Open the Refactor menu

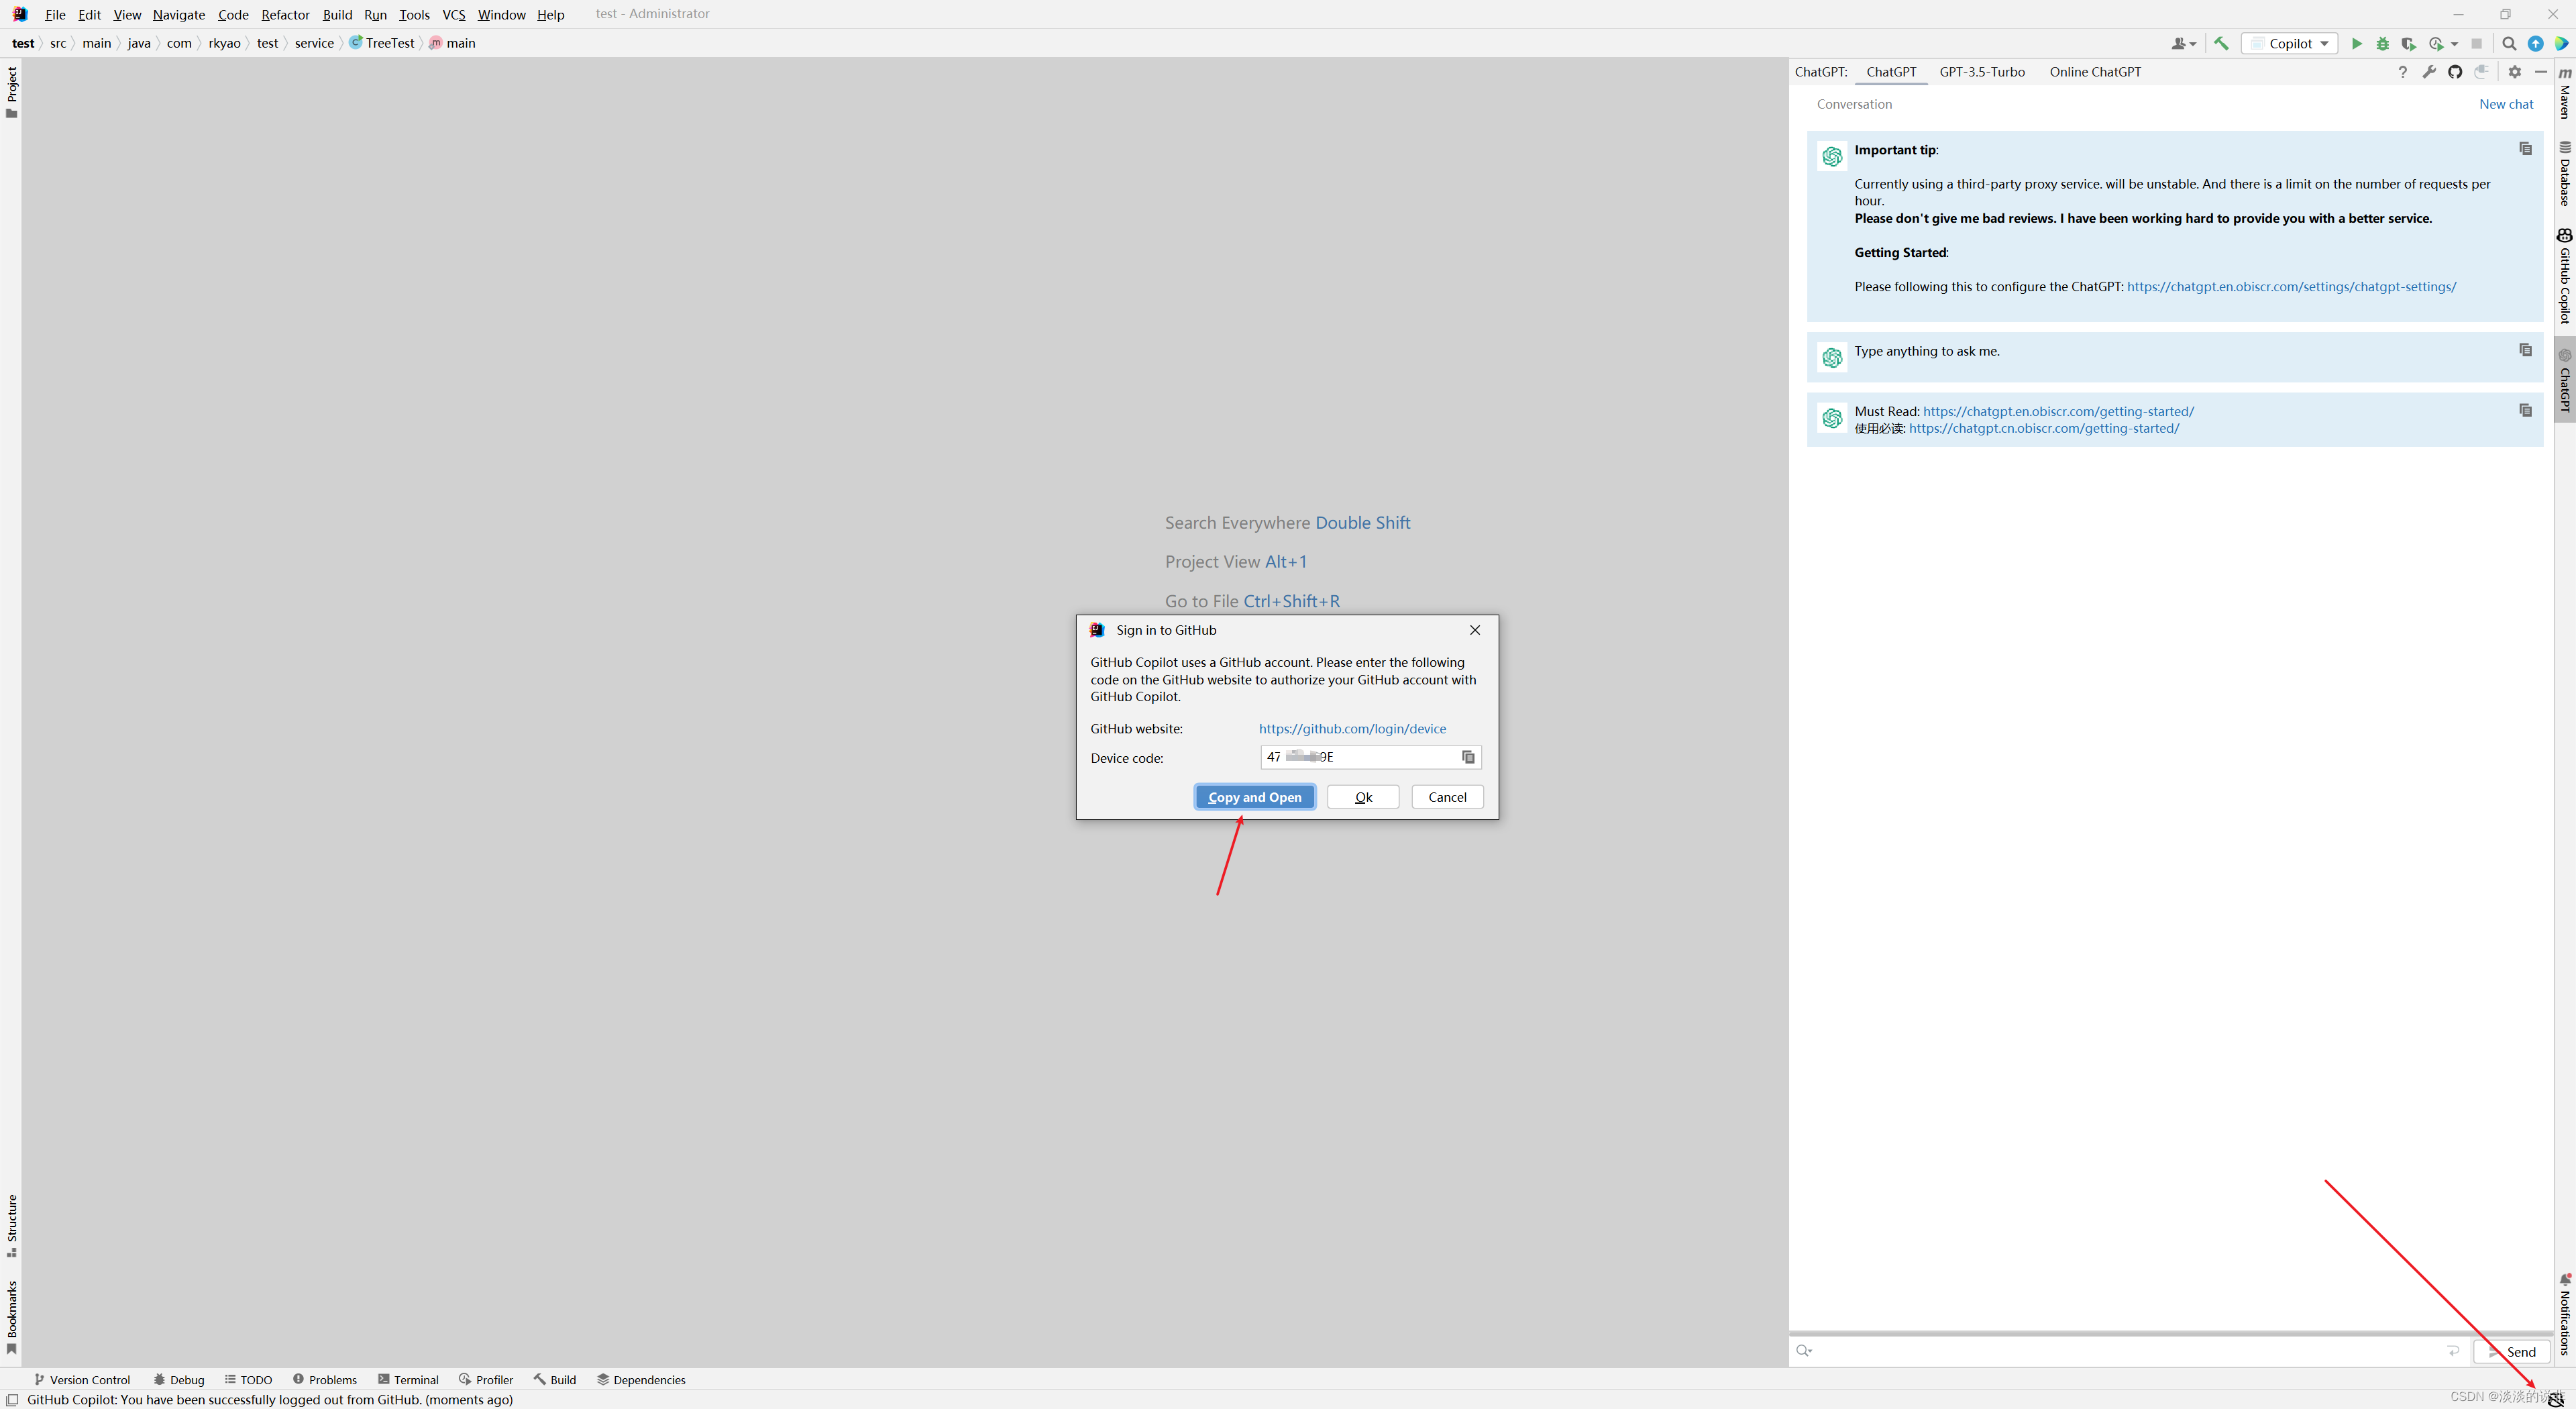tap(285, 14)
